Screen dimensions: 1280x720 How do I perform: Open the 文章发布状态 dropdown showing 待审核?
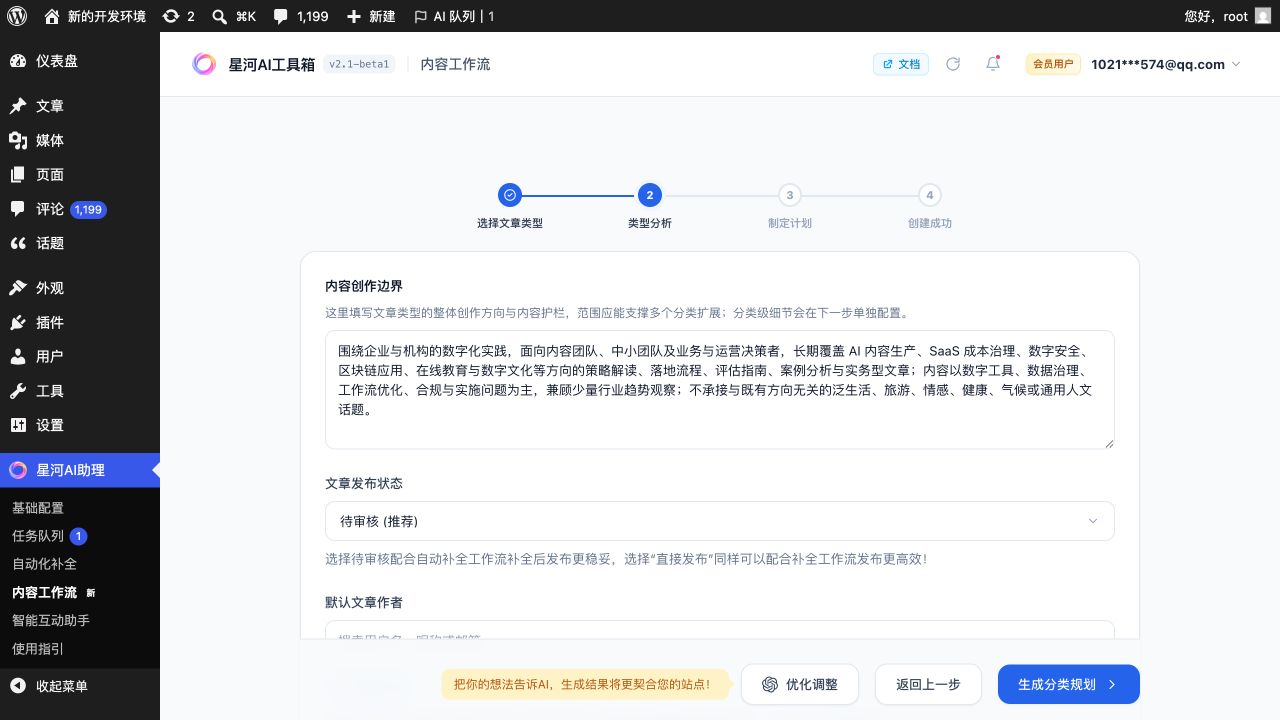(720, 521)
